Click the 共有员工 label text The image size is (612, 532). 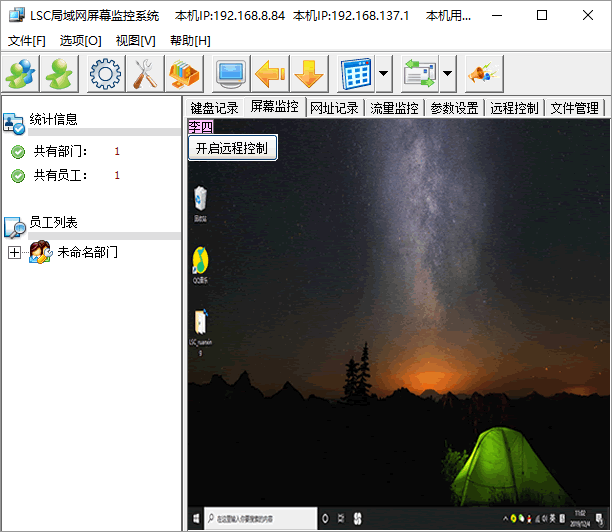(x=60, y=176)
